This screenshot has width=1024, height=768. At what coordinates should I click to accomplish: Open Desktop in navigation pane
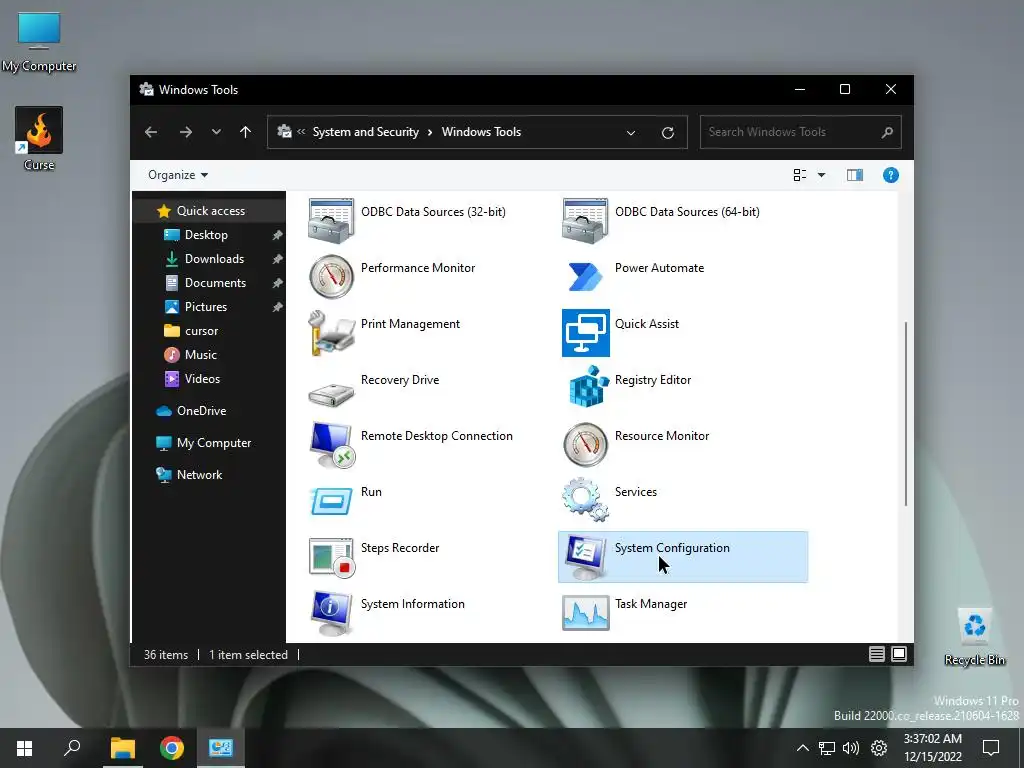click(210, 235)
